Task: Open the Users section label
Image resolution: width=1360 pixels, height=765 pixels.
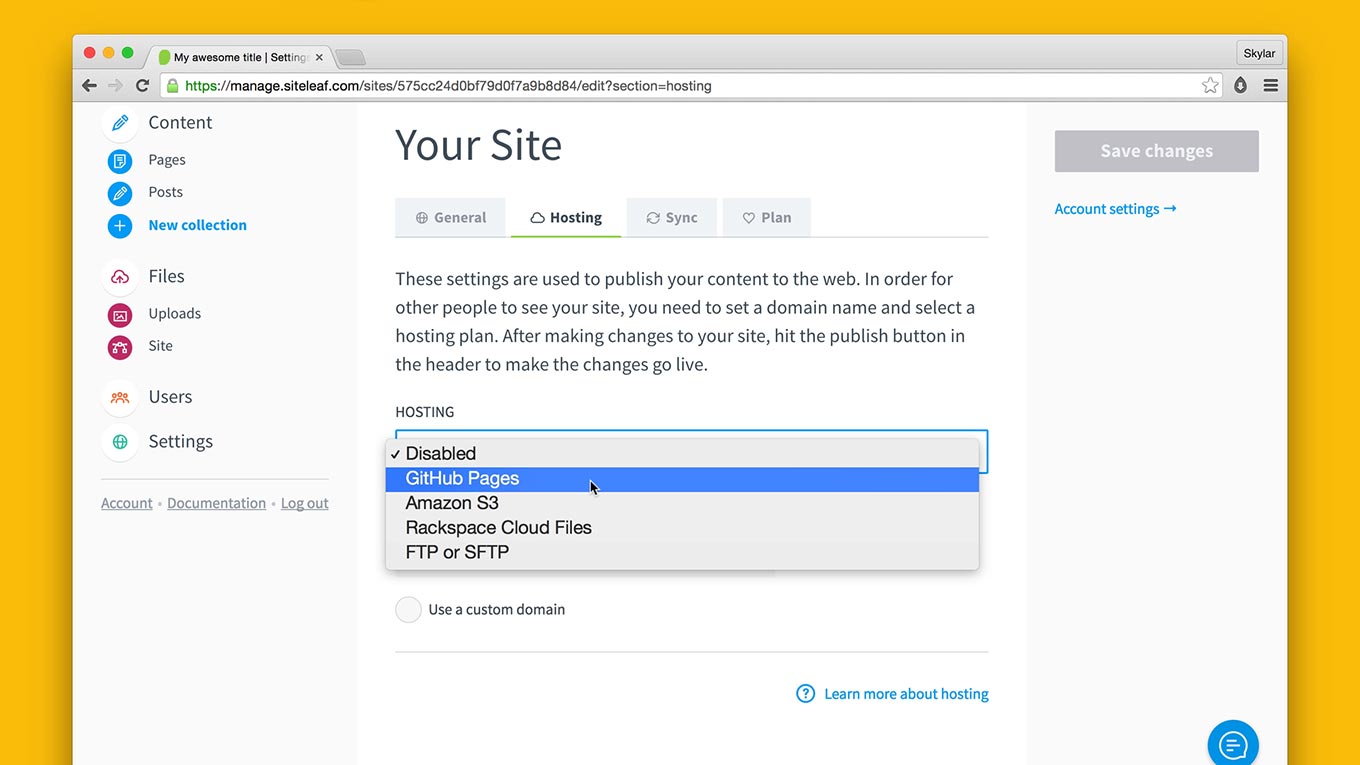Action: point(170,397)
